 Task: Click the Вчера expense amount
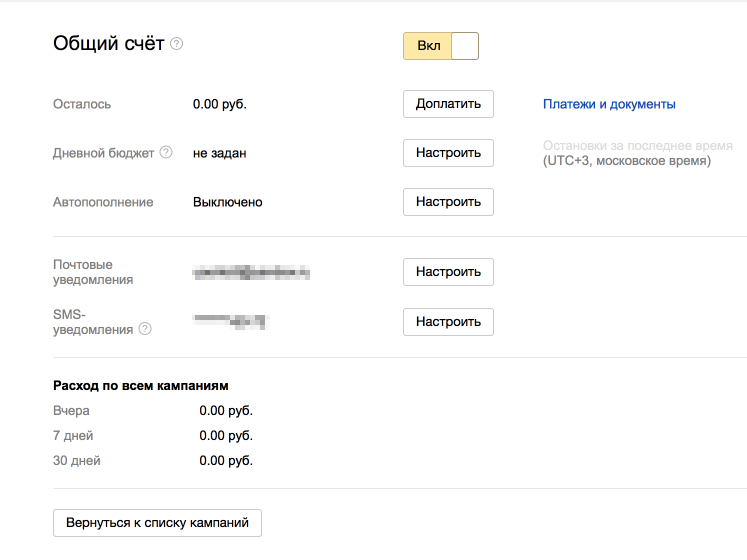click(226, 410)
